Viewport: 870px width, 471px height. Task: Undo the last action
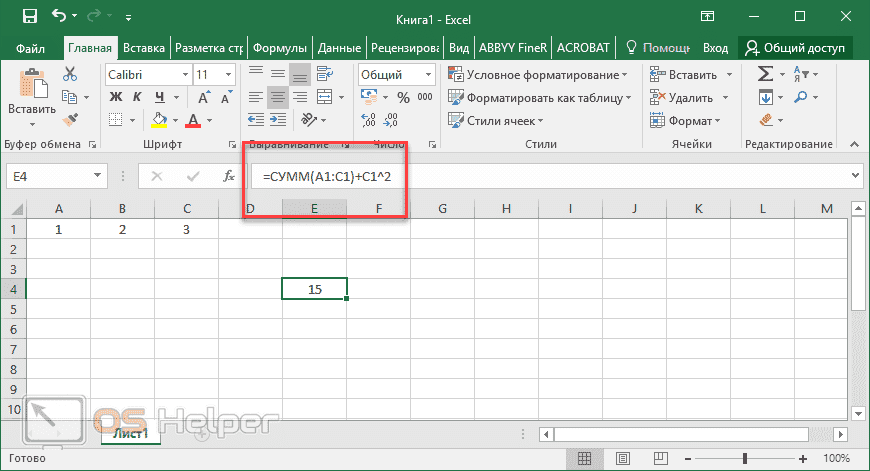point(59,16)
